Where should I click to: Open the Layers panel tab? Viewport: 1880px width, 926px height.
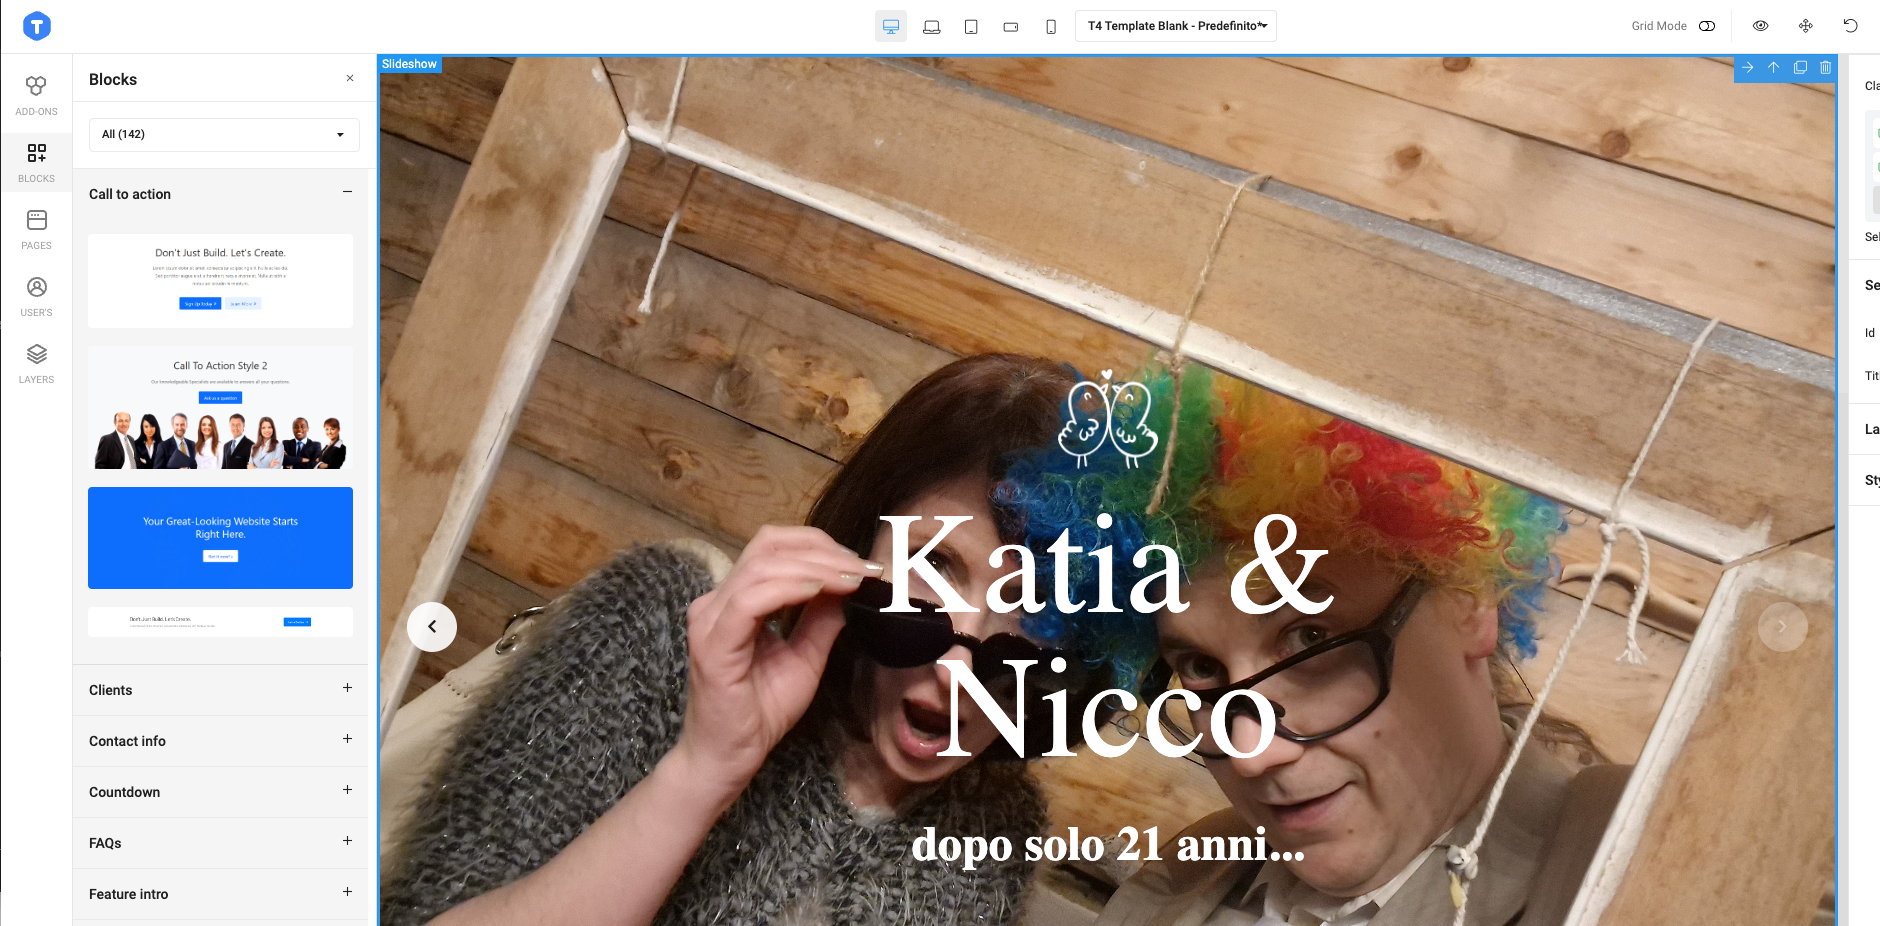36,363
